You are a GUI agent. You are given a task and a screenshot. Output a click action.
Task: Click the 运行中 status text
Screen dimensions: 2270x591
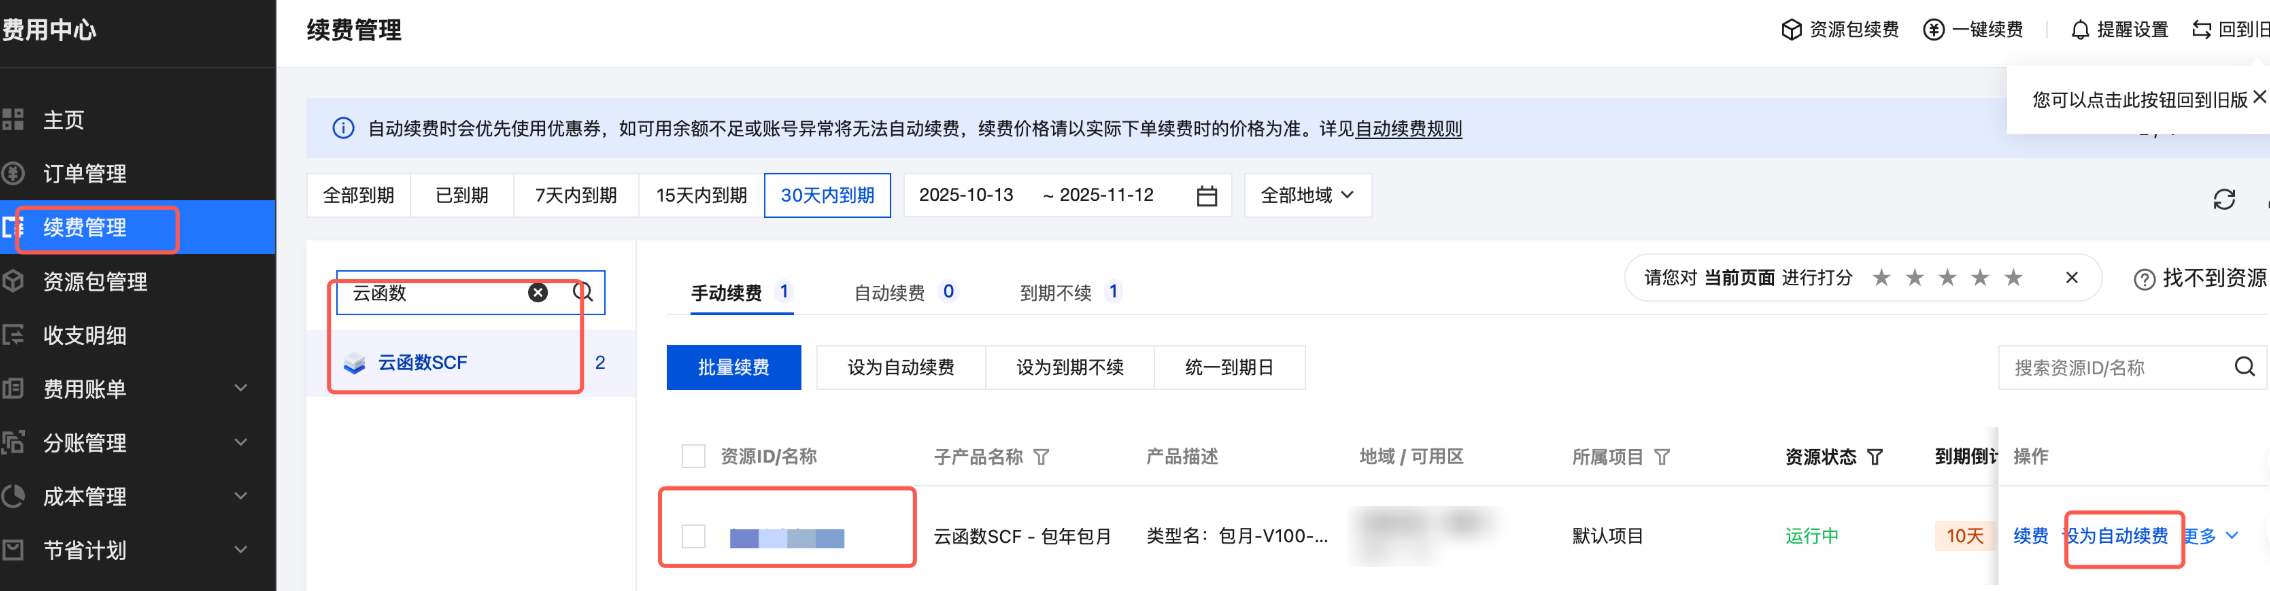point(1812,536)
